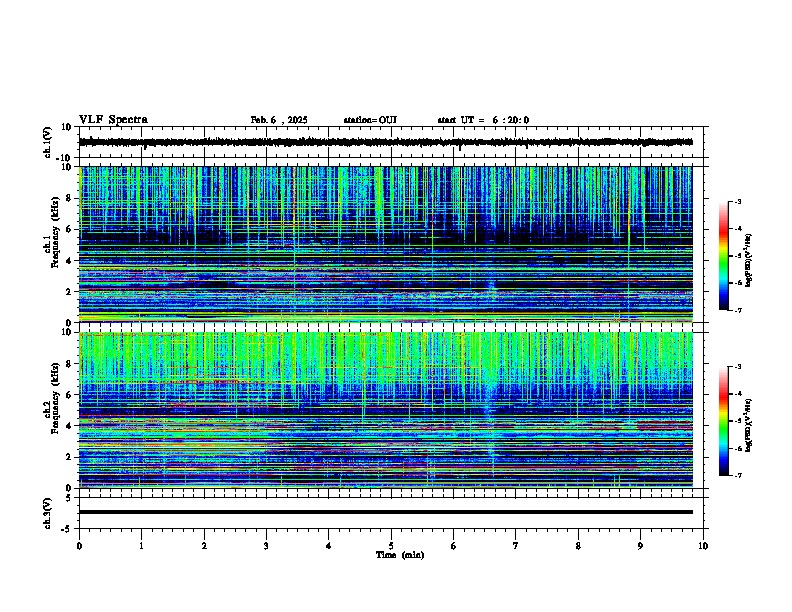Click time-axis tick label "5"
Screen dimensions: 792x612
pos(391,546)
